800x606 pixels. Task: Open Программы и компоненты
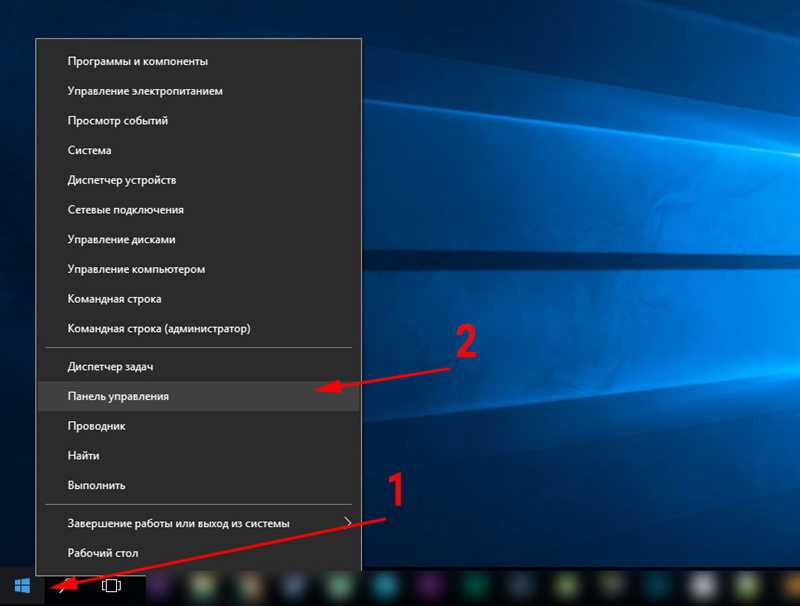tap(198, 61)
